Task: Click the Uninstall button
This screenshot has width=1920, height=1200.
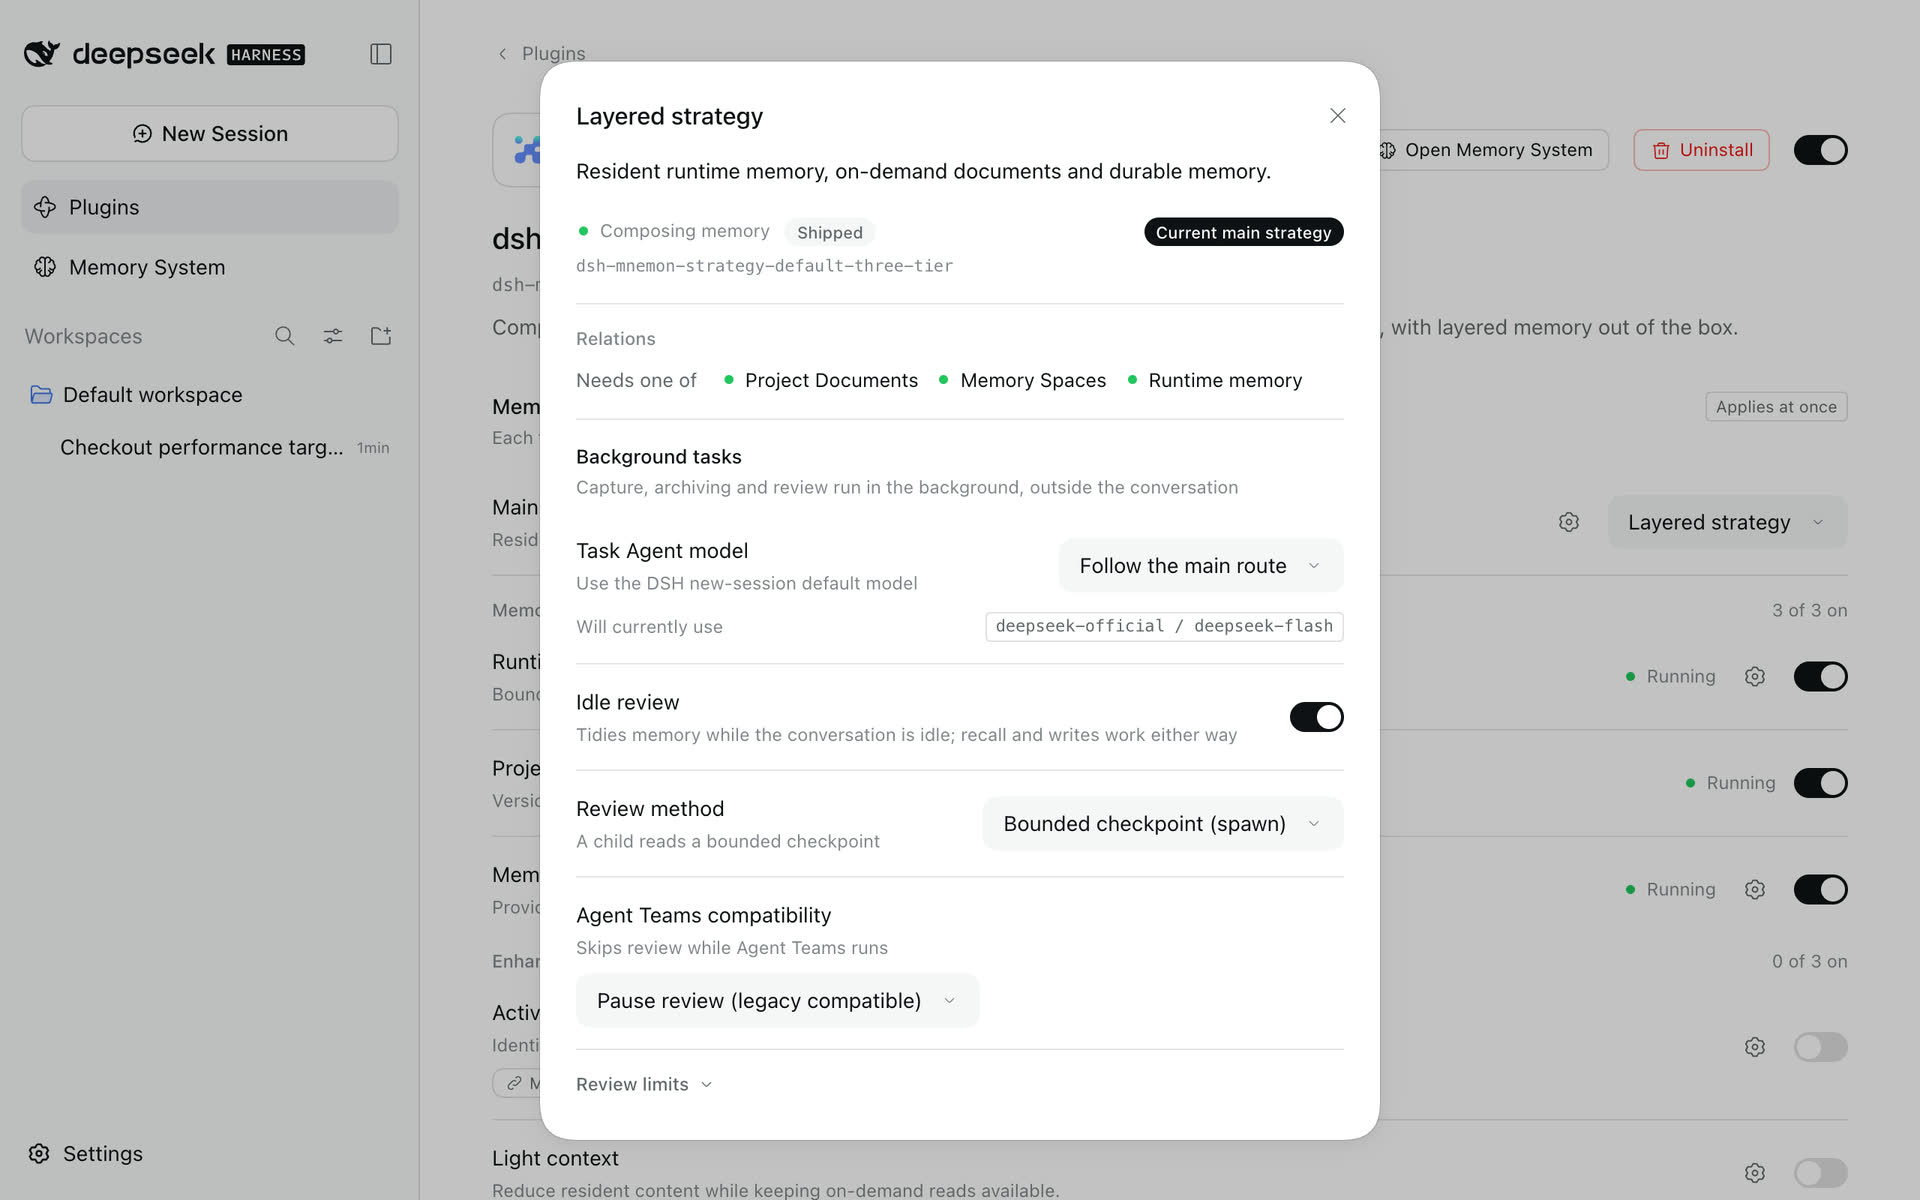Action: pyautogui.click(x=1701, y=150)
